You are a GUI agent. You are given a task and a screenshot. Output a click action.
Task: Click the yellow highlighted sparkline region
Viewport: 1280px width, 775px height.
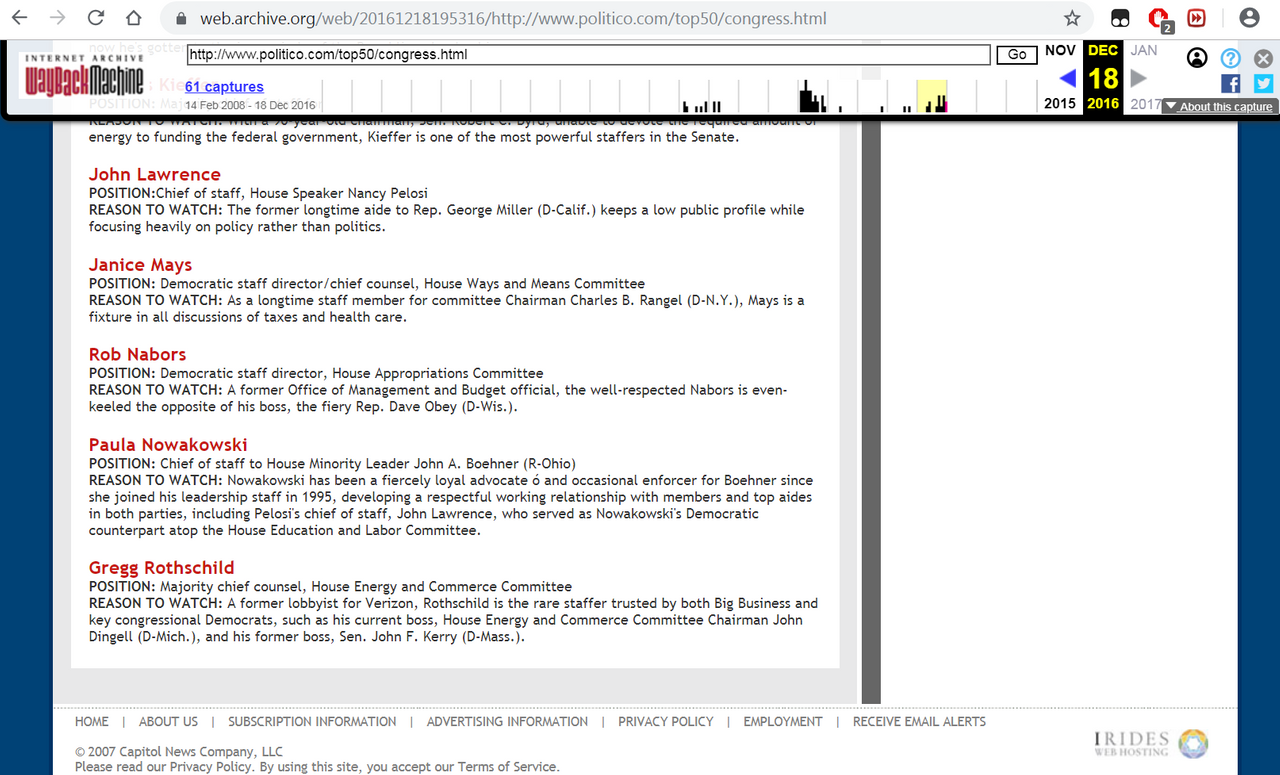coord(932,96)
